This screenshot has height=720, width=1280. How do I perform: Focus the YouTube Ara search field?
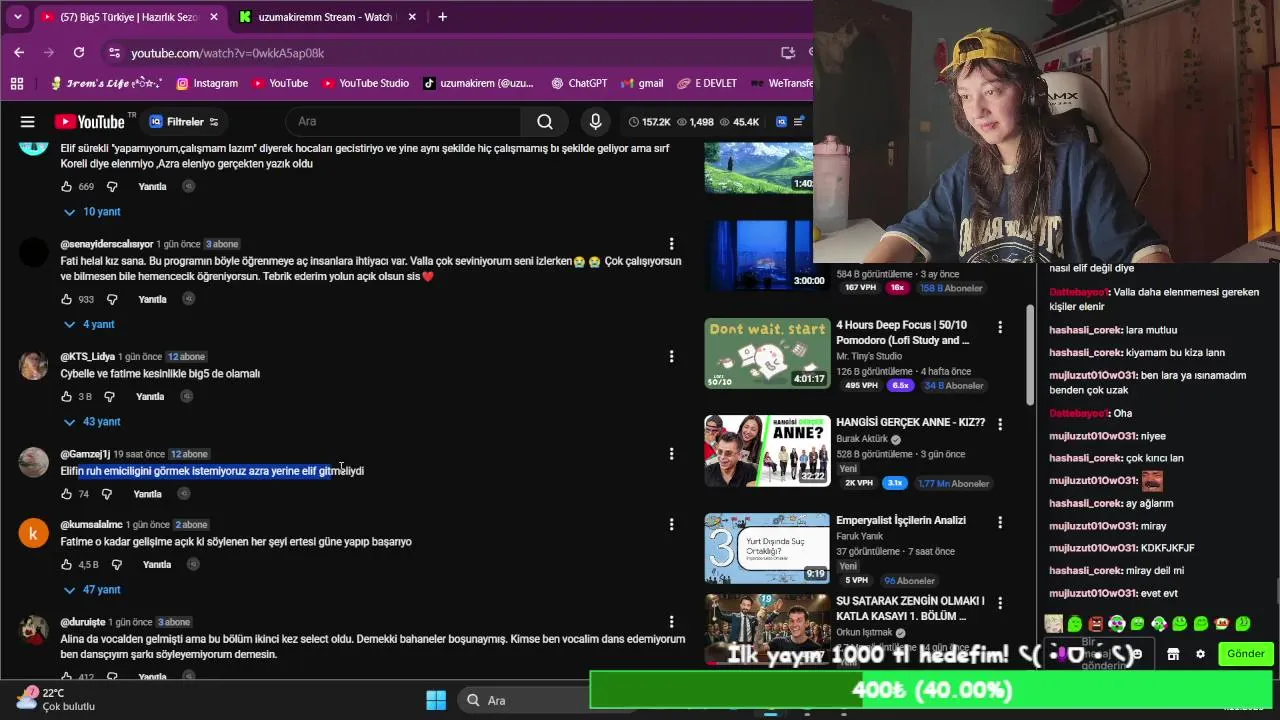pos(404,122)
